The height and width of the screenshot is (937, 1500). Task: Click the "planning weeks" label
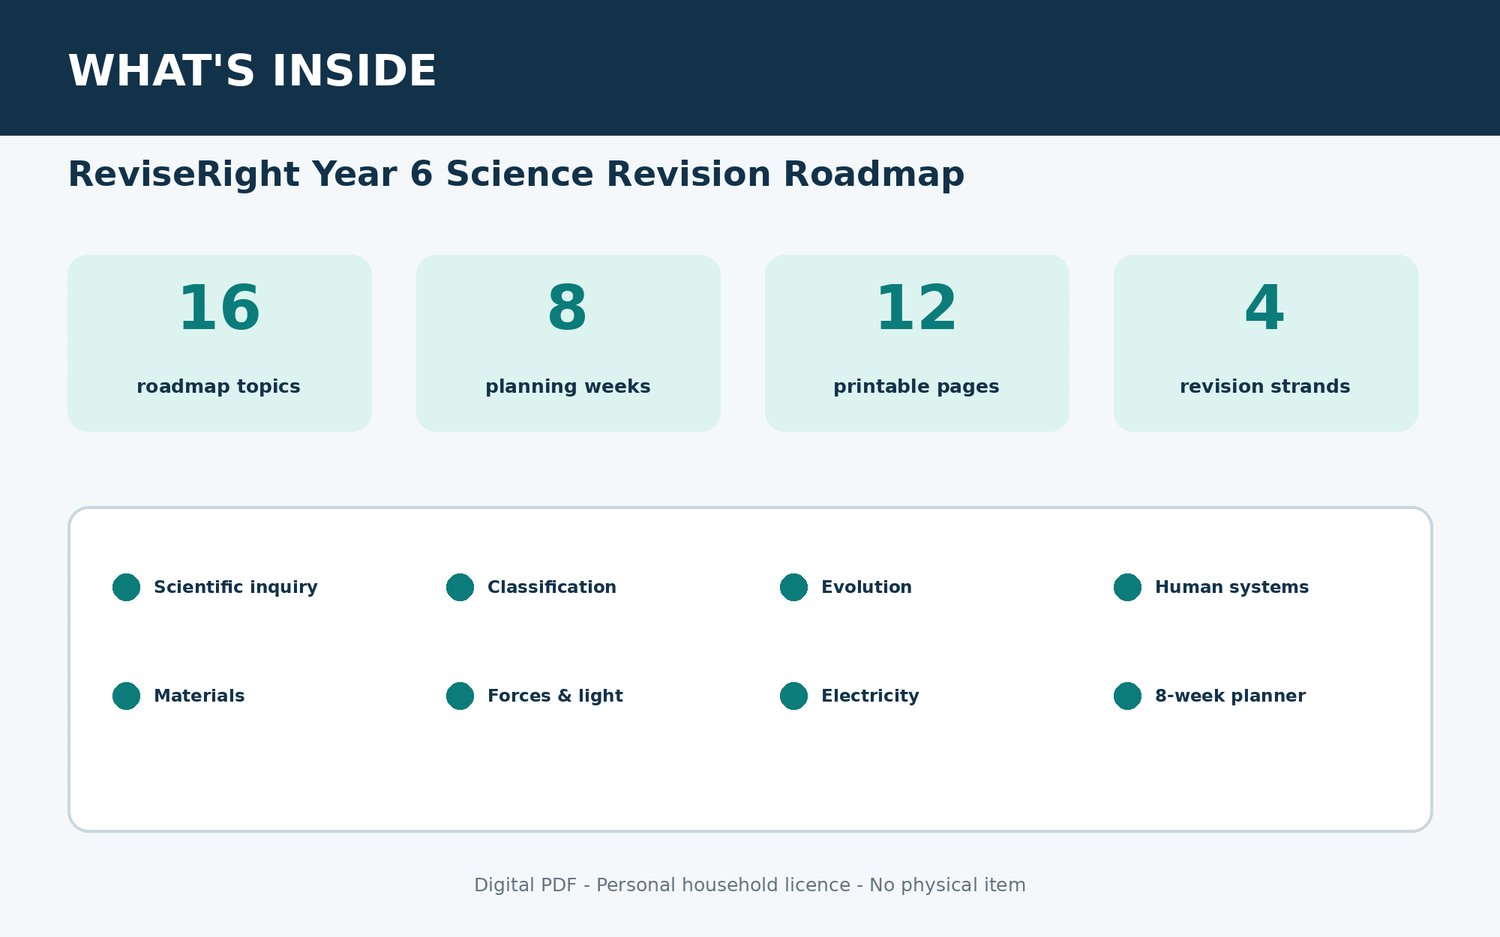tap(568, 387)
